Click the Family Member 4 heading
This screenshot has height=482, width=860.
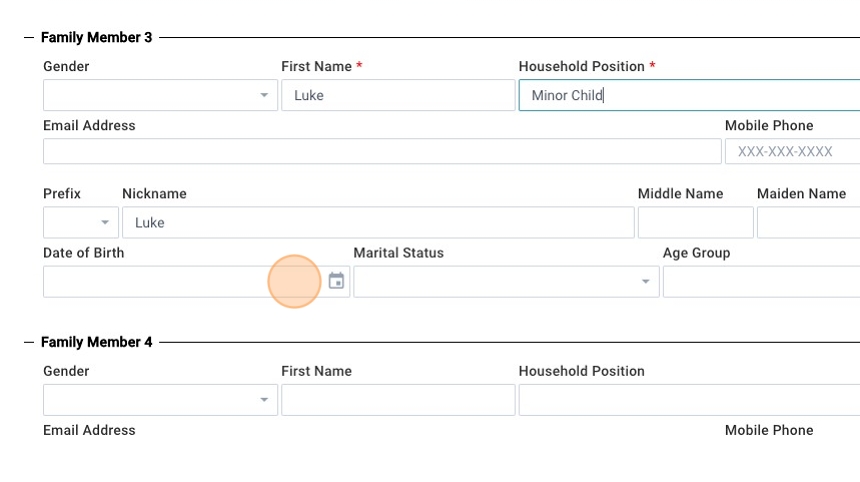pyautogui.click(x=96, y=342)
